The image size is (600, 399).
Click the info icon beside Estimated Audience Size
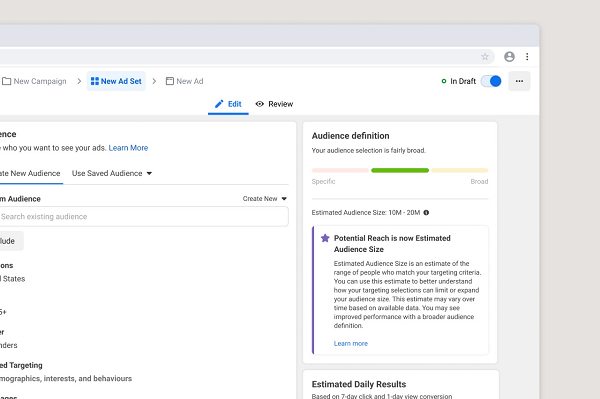426,213
